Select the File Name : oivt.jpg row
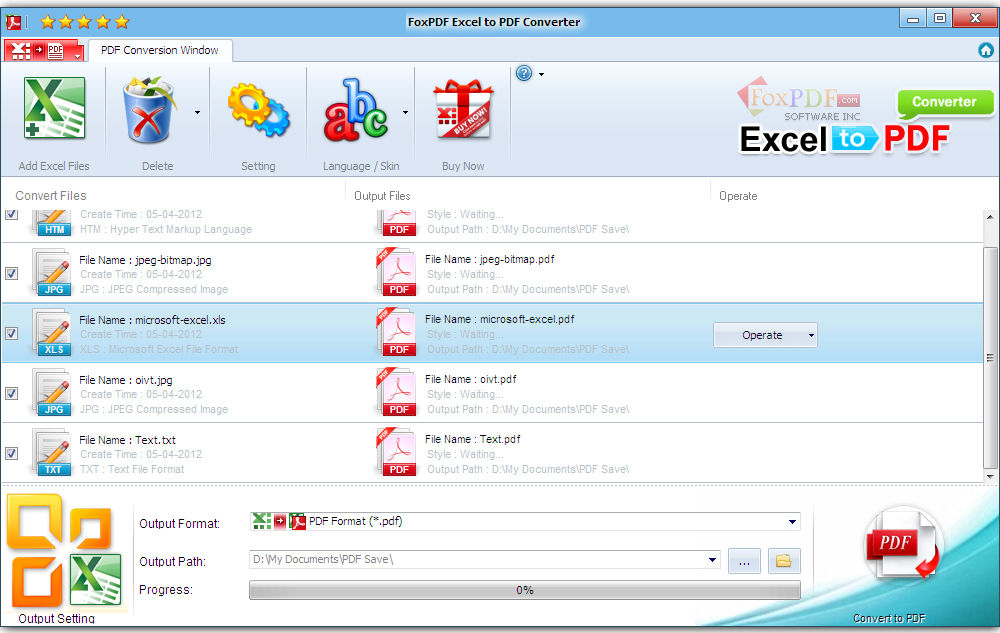Screen dimensions: 1000x633 click(492, 393)
